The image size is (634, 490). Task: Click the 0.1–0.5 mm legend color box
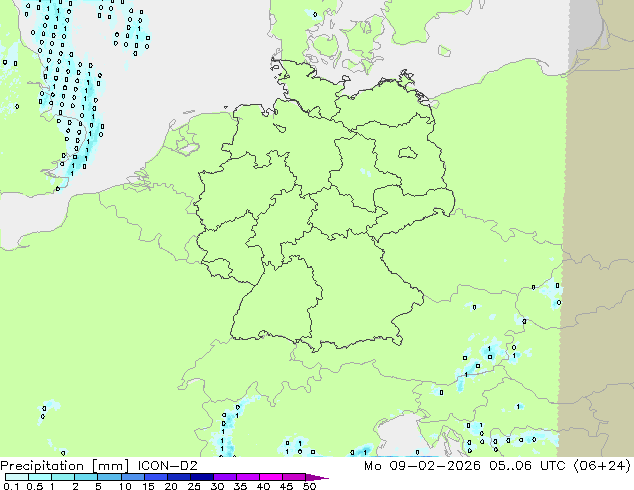(17, 477)
